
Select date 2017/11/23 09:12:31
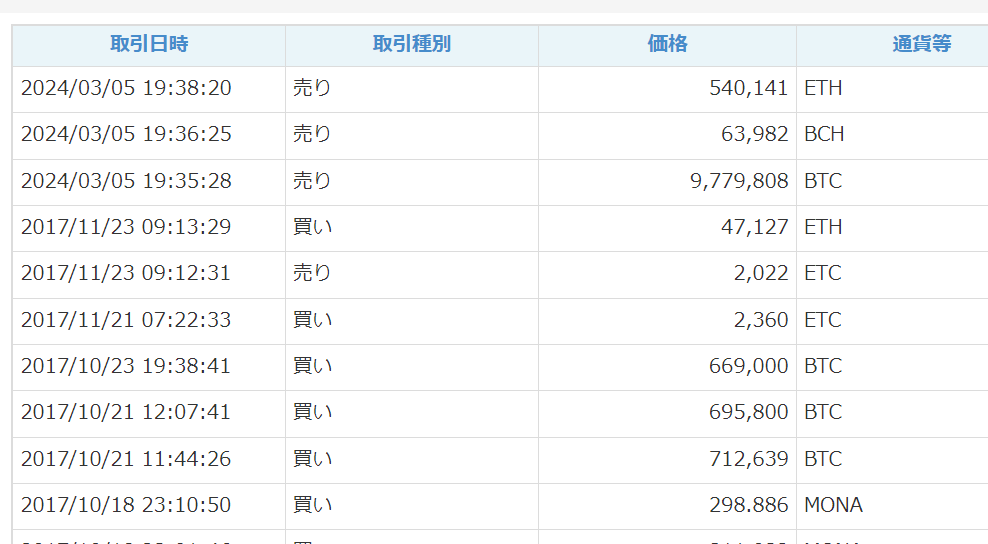pyautogui.click(x=126, y=273)
